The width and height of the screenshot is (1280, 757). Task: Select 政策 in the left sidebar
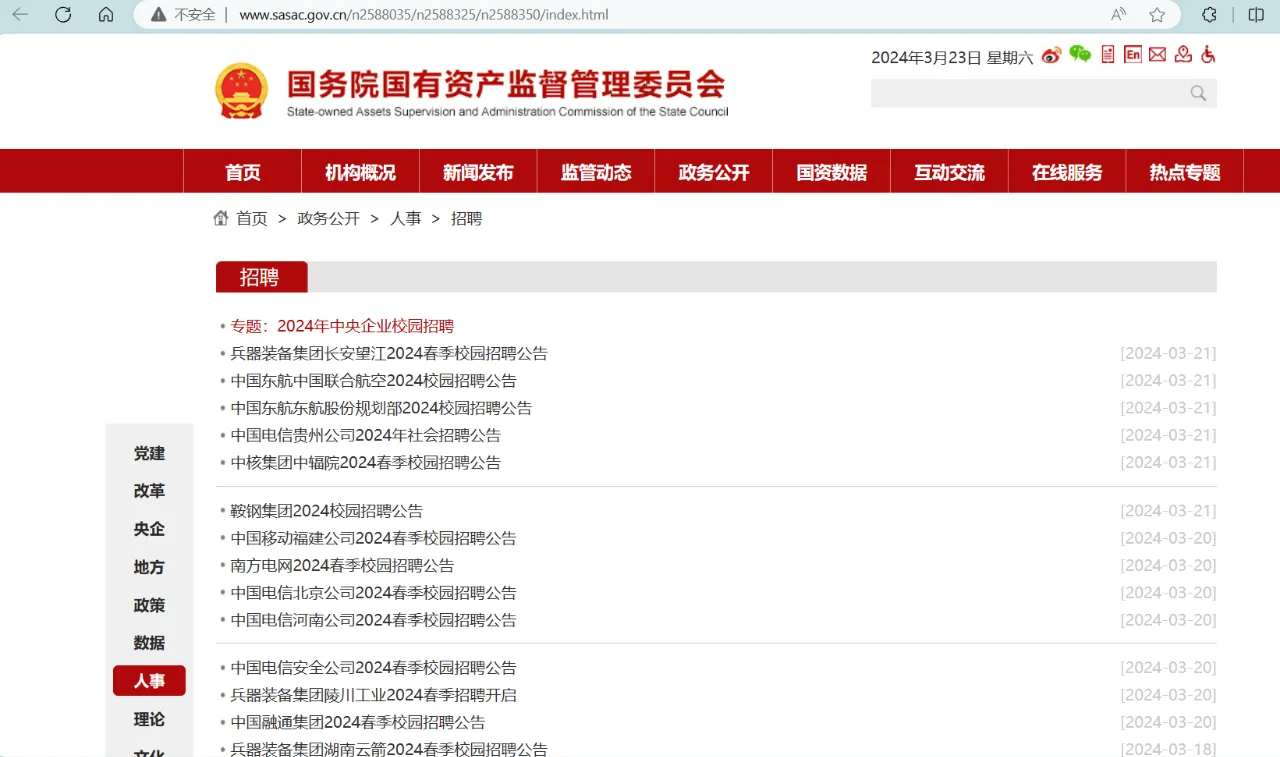149,605
